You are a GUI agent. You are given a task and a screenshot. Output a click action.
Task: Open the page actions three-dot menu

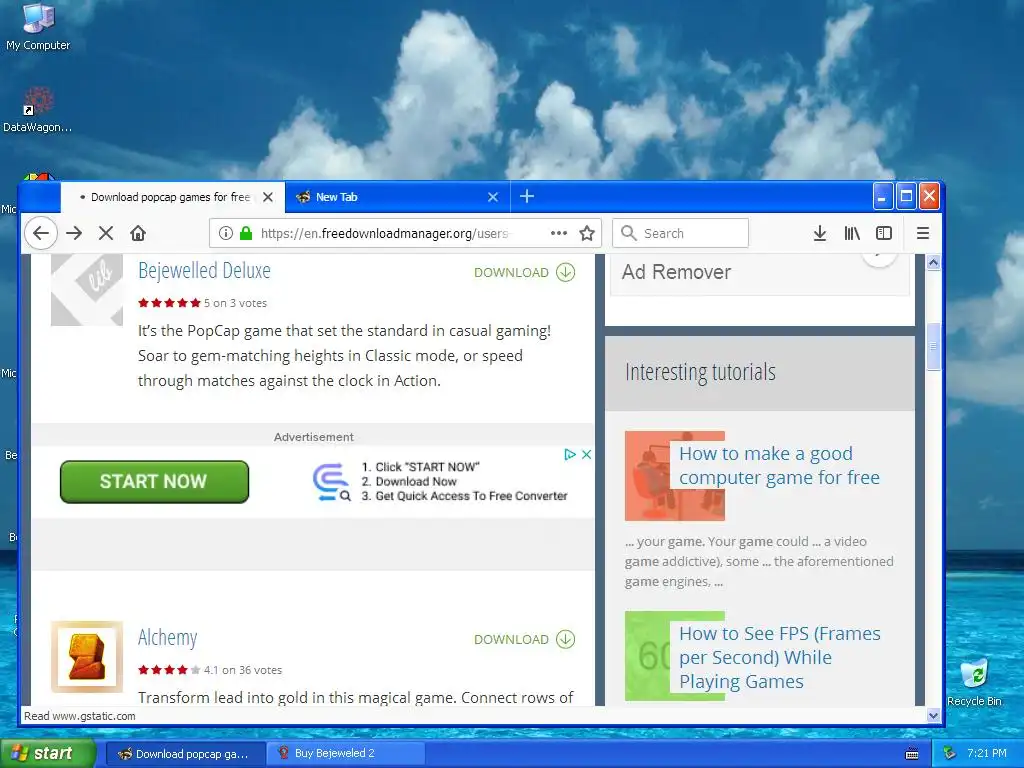558,233
